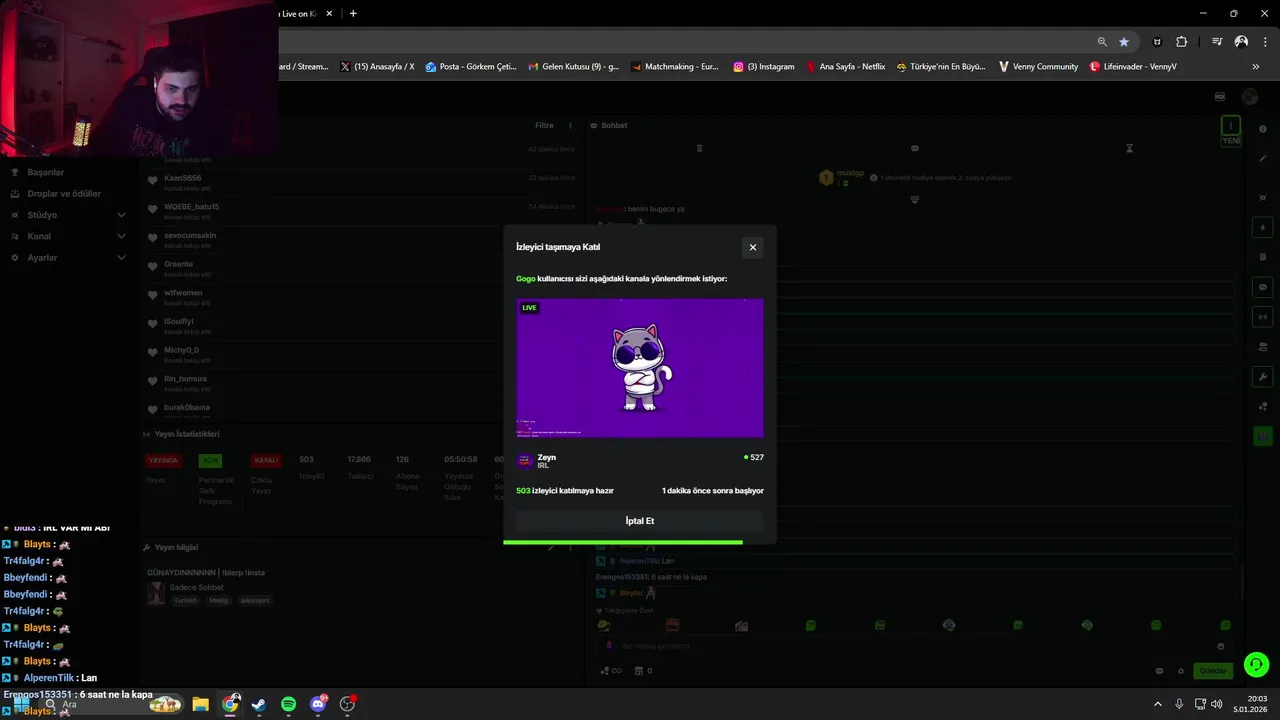Click the Zeyn channel avatar in dialog
1280x720 pixels.
click(524, 461)
